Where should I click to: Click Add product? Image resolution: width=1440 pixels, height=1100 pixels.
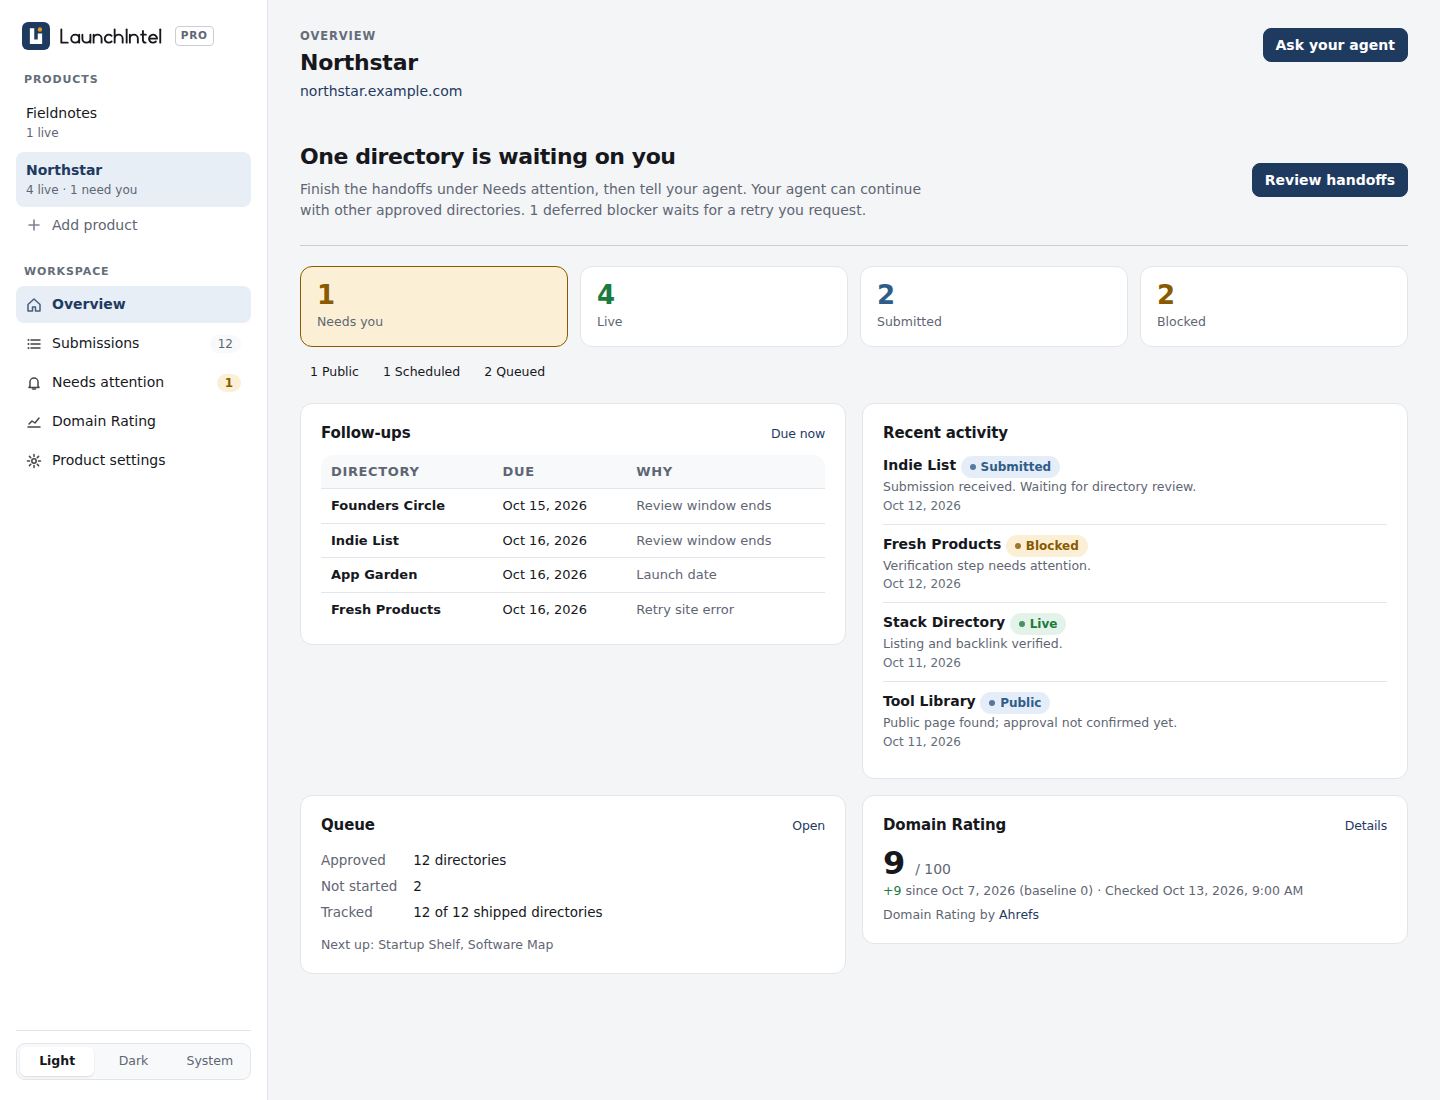pos(133,225)
